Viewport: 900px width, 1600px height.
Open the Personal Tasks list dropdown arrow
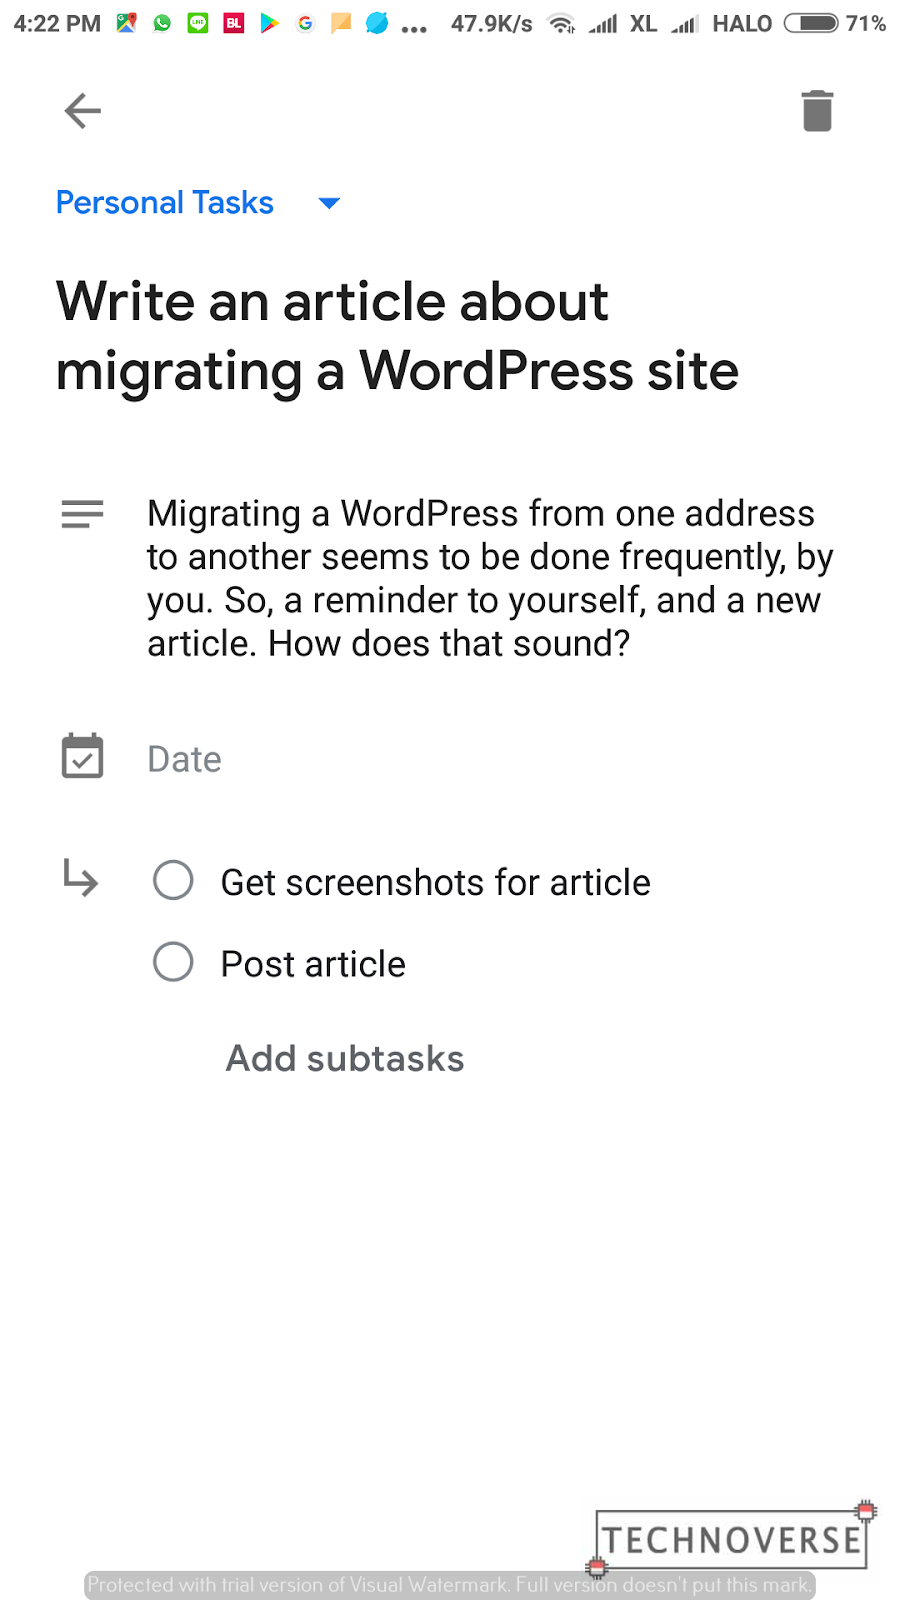[x=329, y=204]
